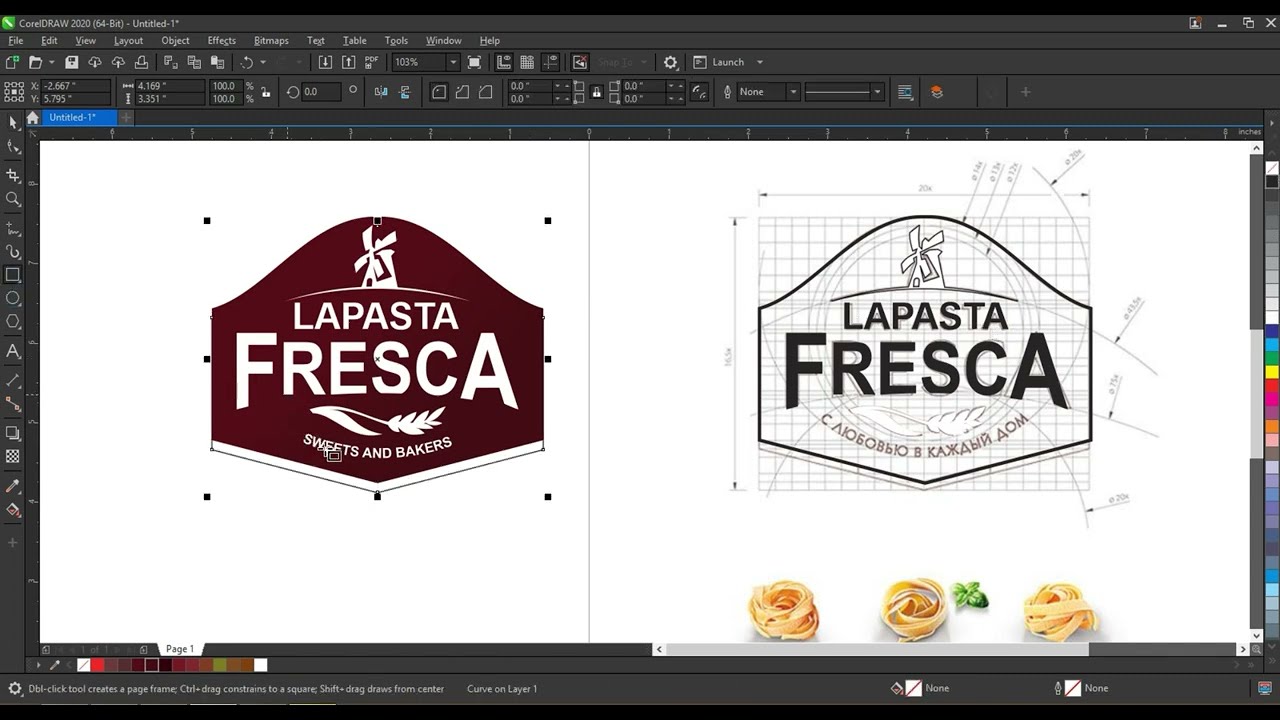
Task: Pick the Color Eyedropper tool
Action: click(13, 486)
